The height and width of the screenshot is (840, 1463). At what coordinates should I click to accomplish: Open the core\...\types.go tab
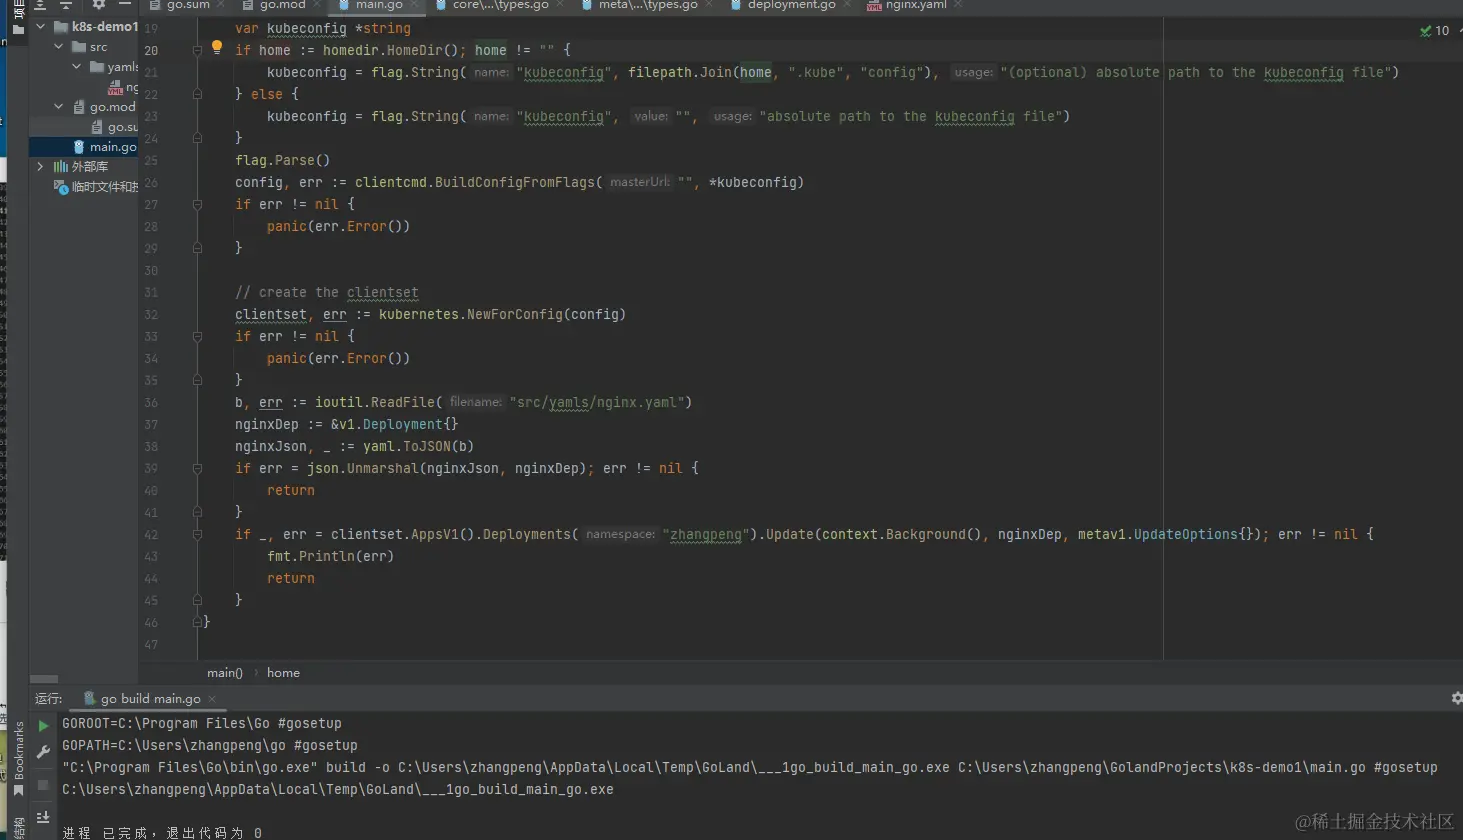coord(500,5)
